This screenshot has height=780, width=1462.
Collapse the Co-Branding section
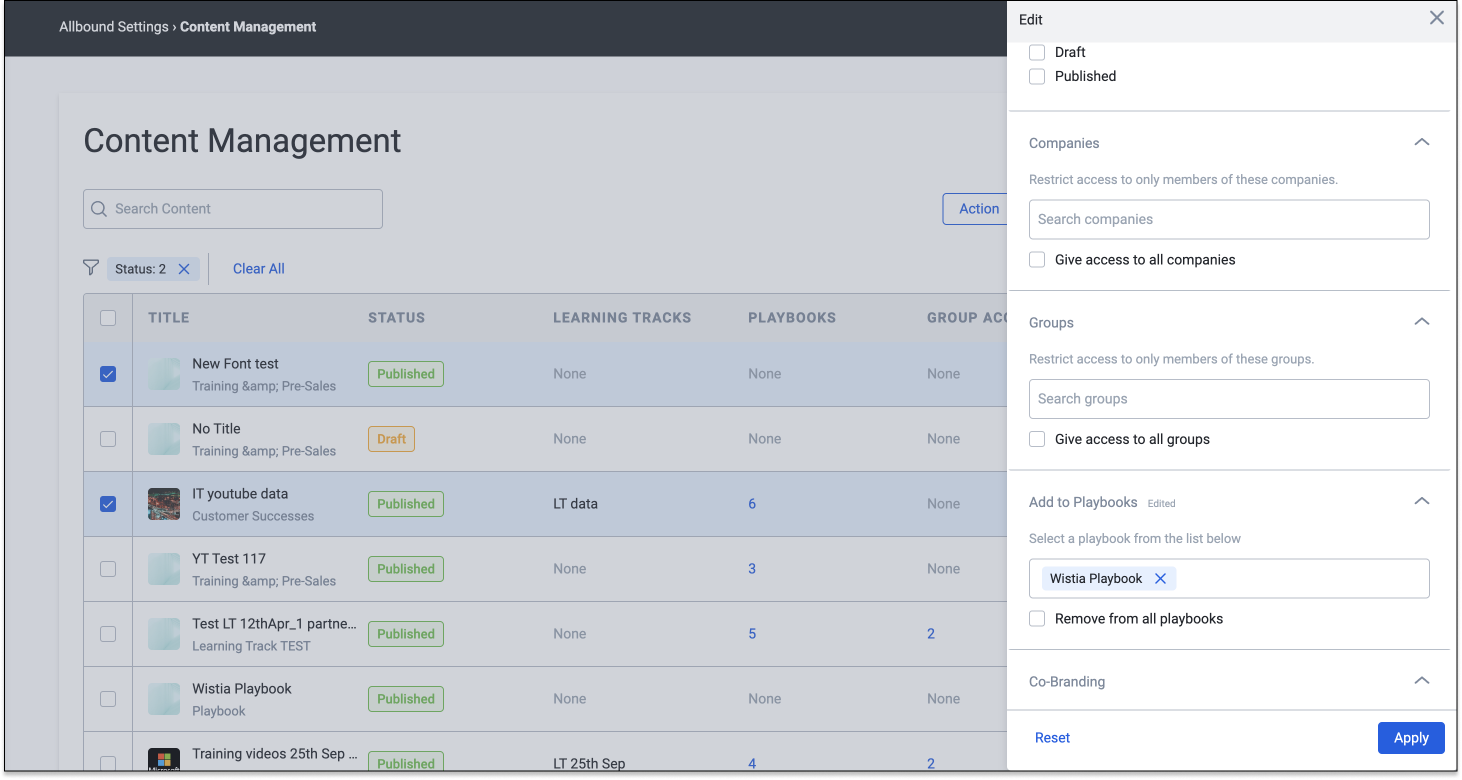coord(1421,681)
